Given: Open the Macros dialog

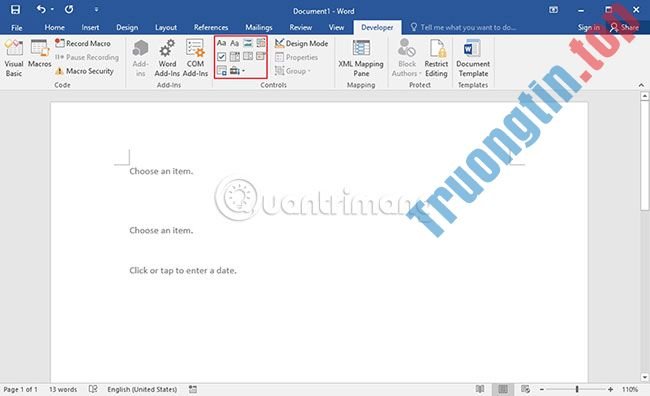Looking at the screenshot, I should [x=39, y=54].
